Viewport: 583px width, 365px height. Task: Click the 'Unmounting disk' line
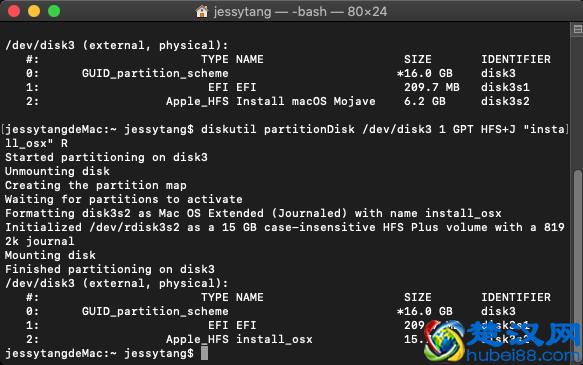coord(57,171)
